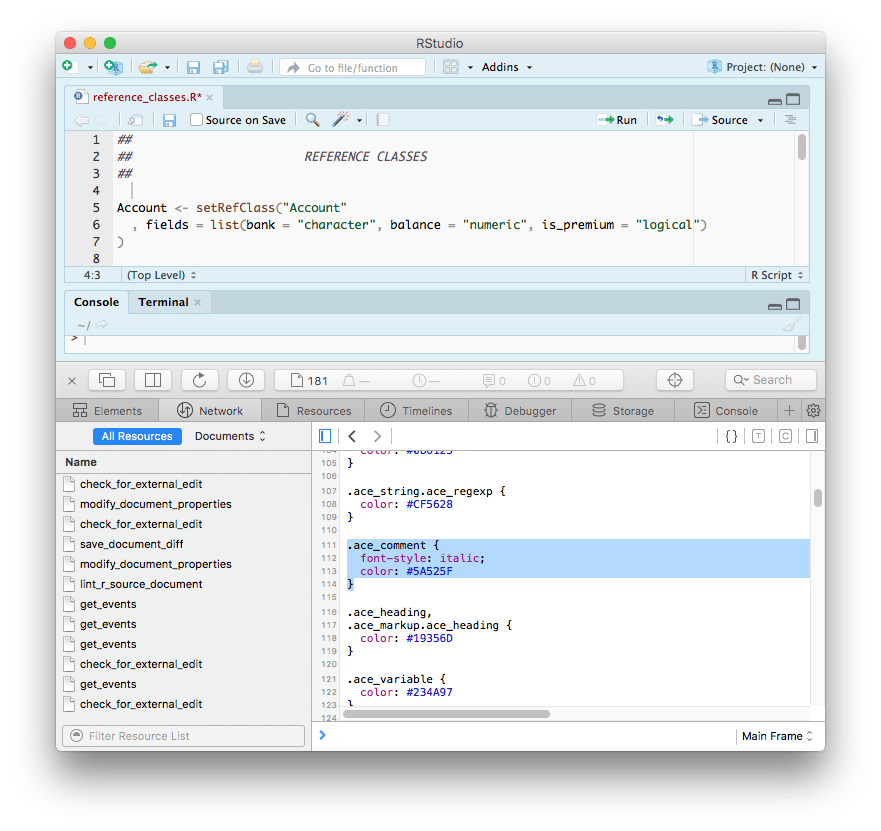Open the Documents type dropdown
Image resolution: width=881 pixels, height=831 pixels.
[230, 437]
